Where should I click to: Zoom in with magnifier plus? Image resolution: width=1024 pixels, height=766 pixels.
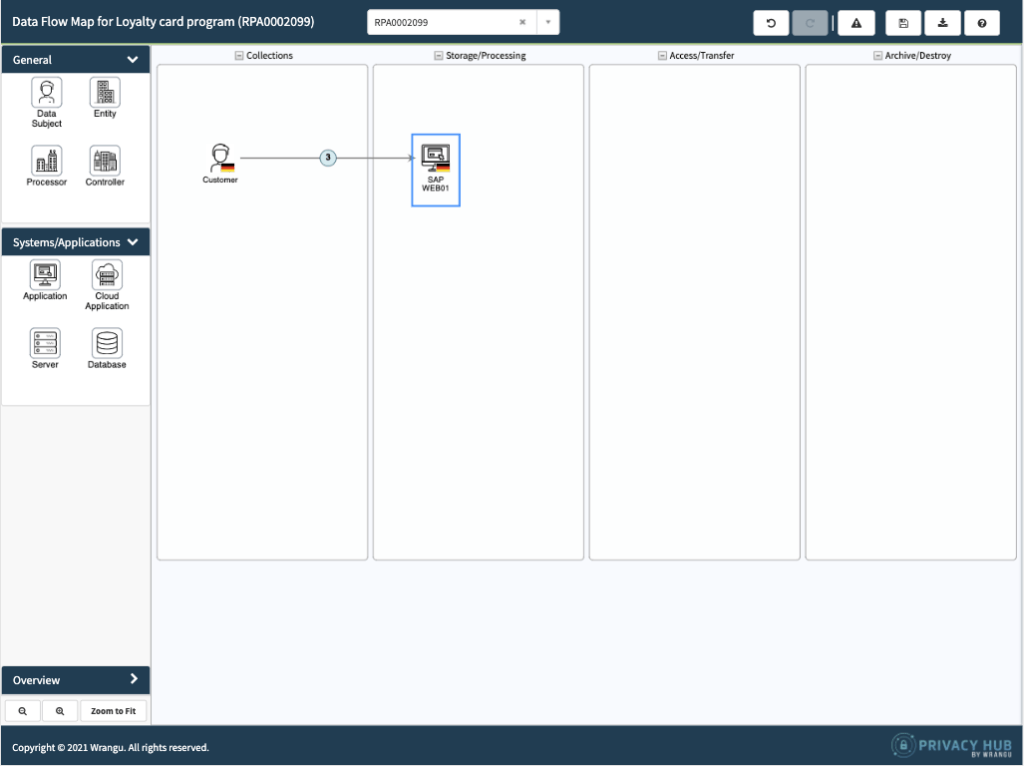point(60,711)
